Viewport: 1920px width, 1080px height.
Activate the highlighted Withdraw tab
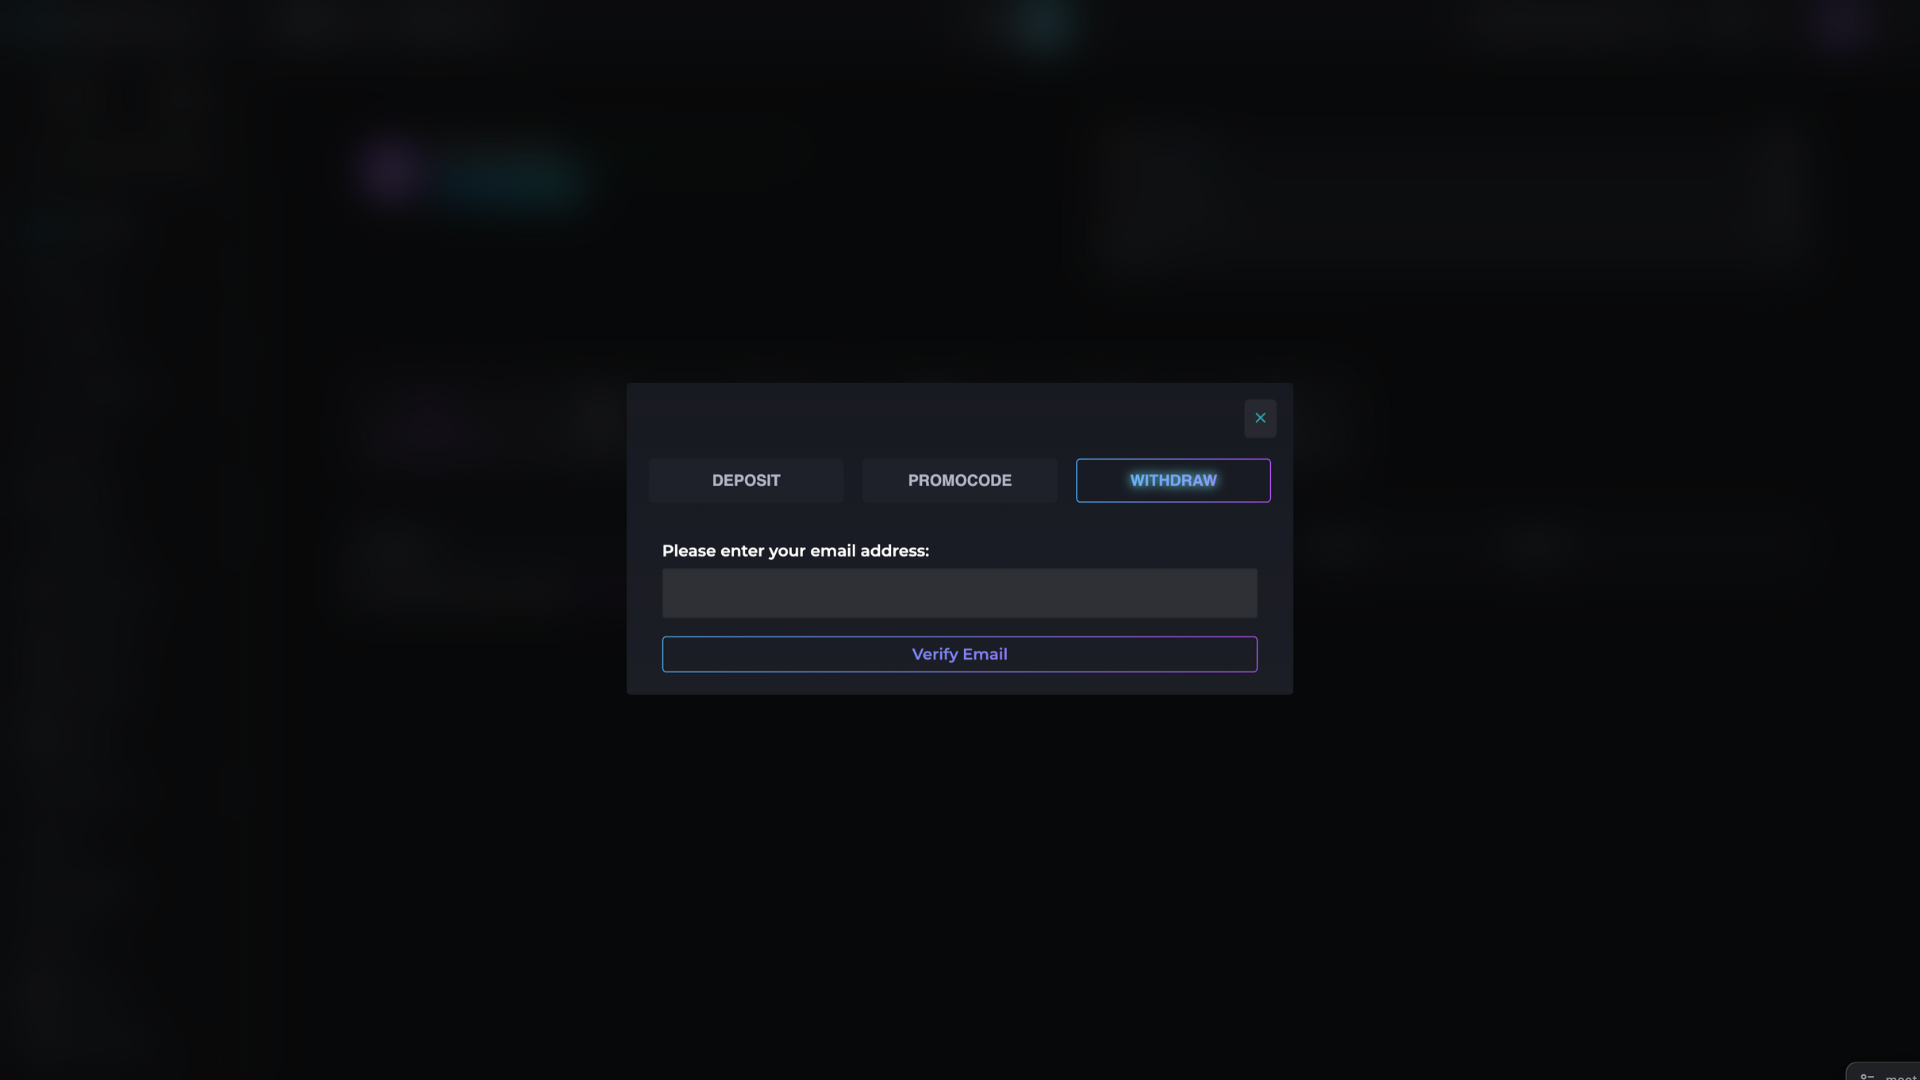click(x=1173, y=481)
